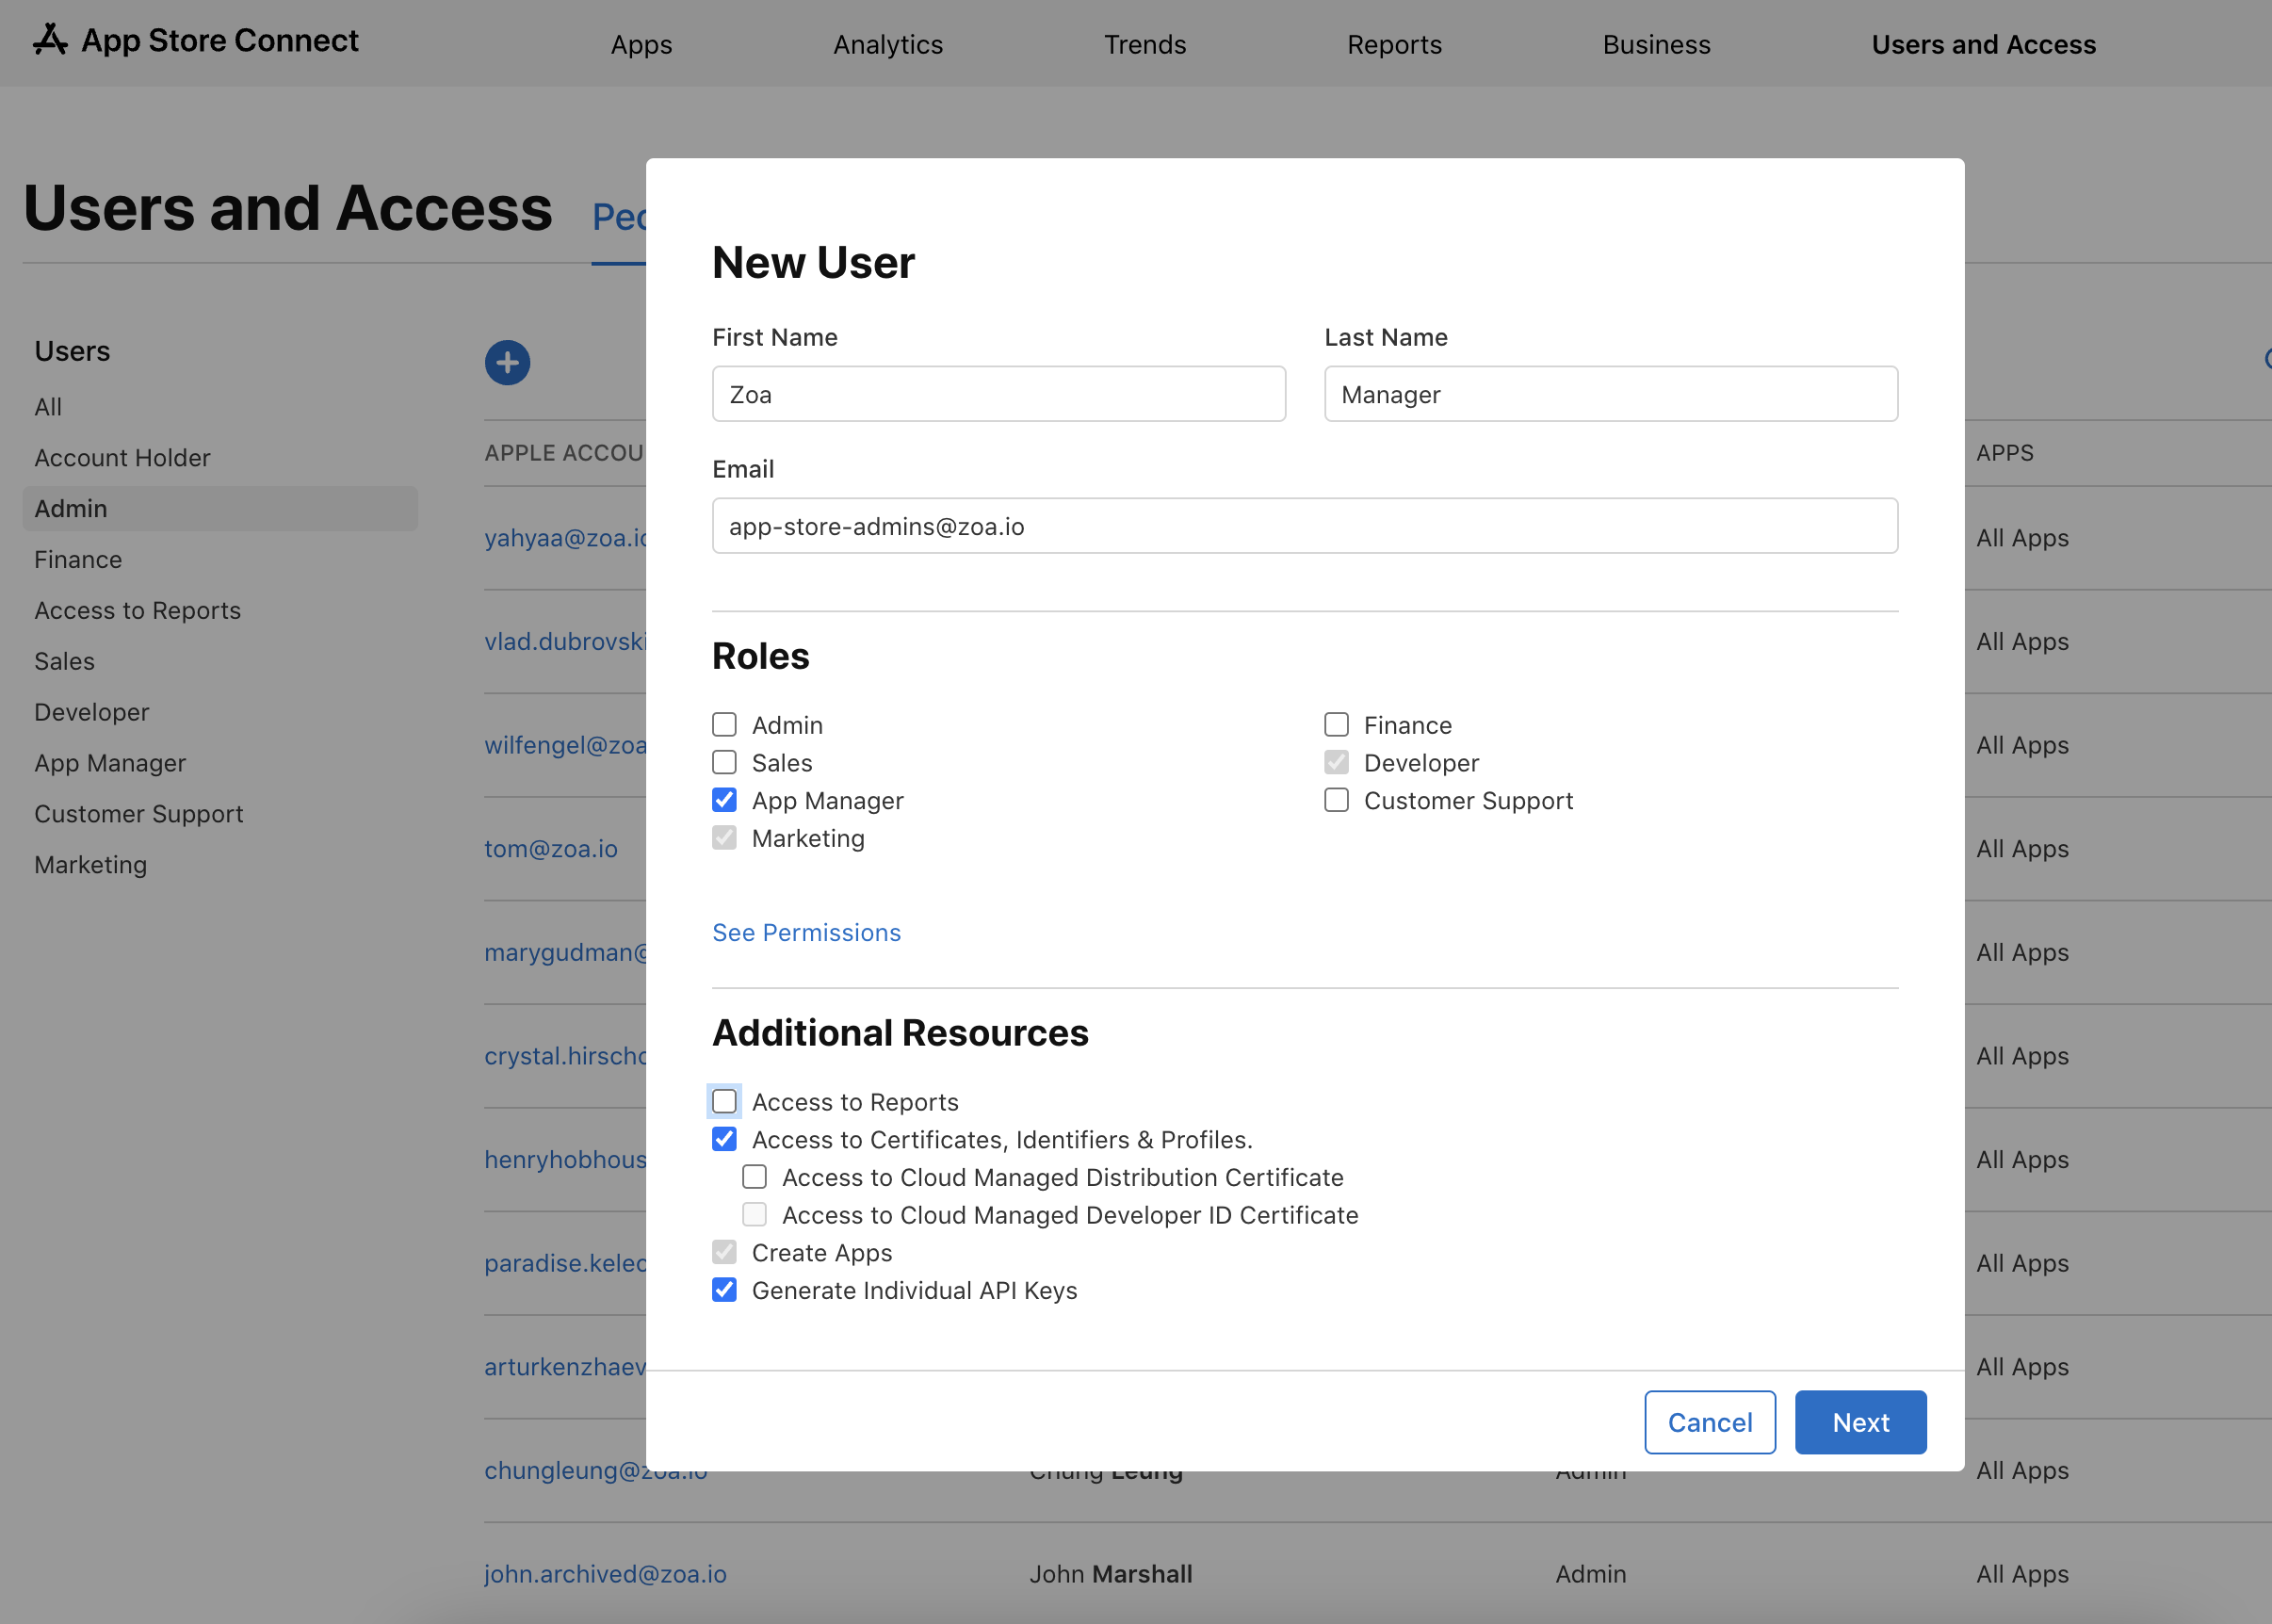Open the wilfengel user link
Screen dimensions: 2272x1624
pos(565,746)
